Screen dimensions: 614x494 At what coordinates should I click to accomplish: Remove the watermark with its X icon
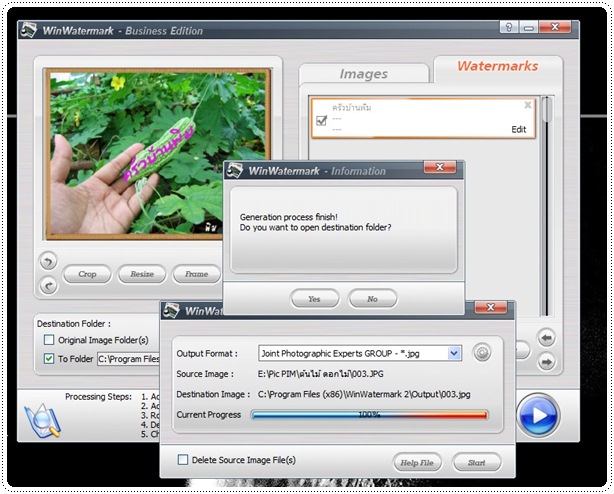tap(527, 105)
